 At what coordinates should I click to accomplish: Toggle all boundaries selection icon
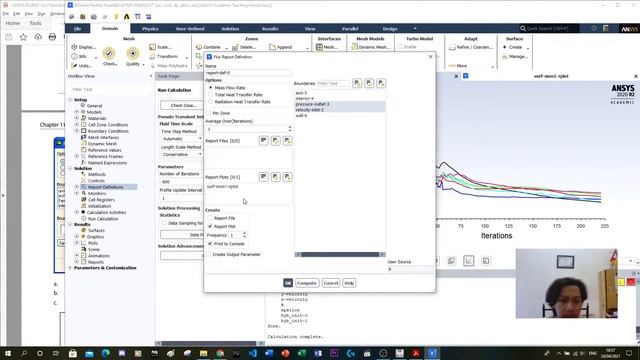pos(357,83)
